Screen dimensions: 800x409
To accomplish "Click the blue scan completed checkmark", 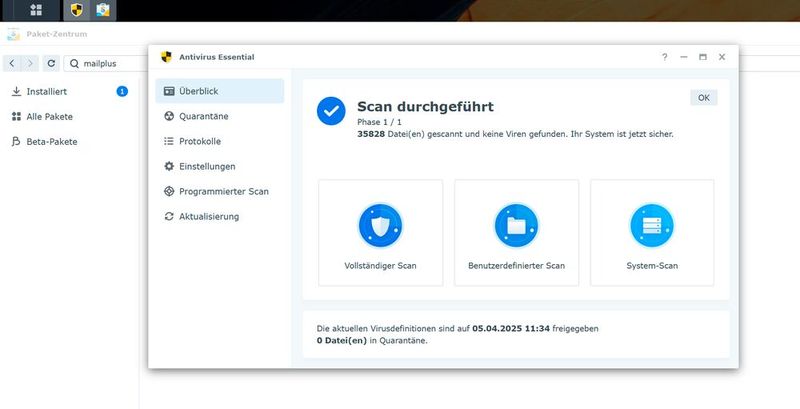I will pyautogui.click(x=331, y=111).
